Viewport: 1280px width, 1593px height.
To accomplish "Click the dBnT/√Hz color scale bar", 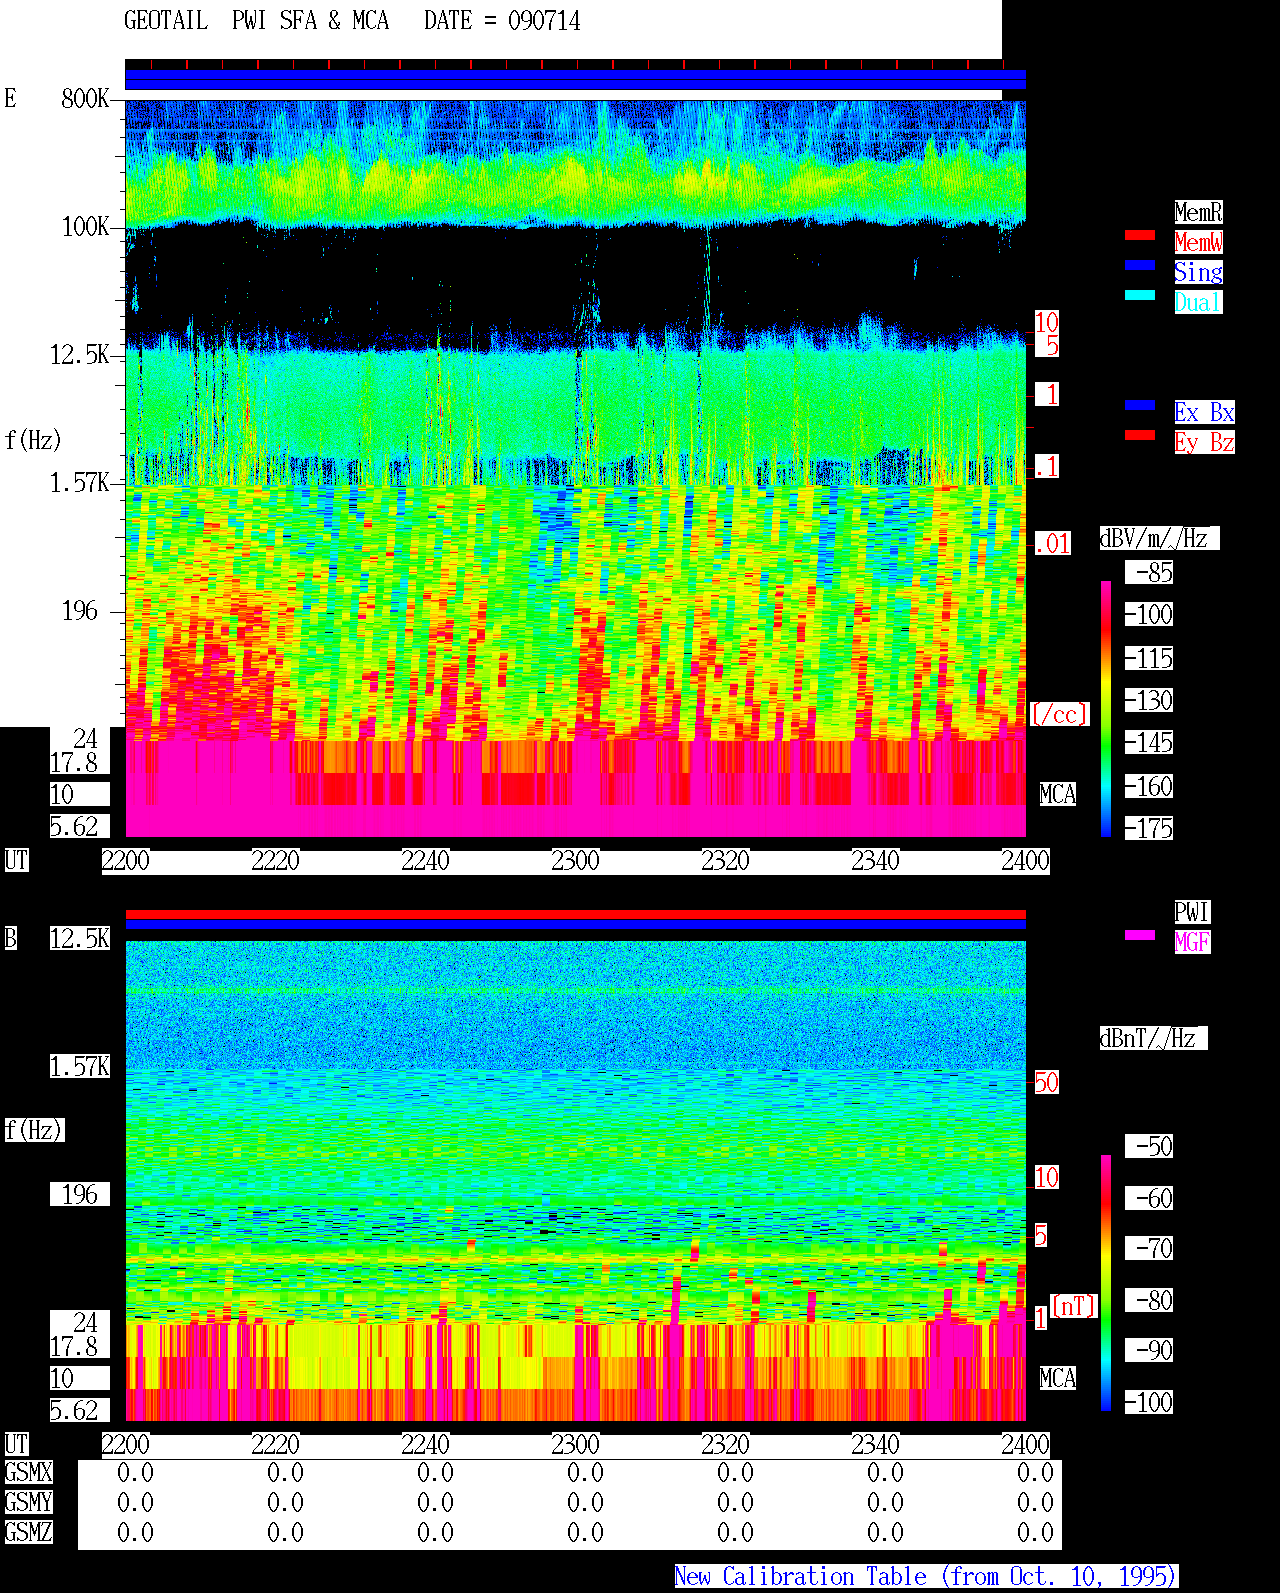I will tap(1106, 1283).
